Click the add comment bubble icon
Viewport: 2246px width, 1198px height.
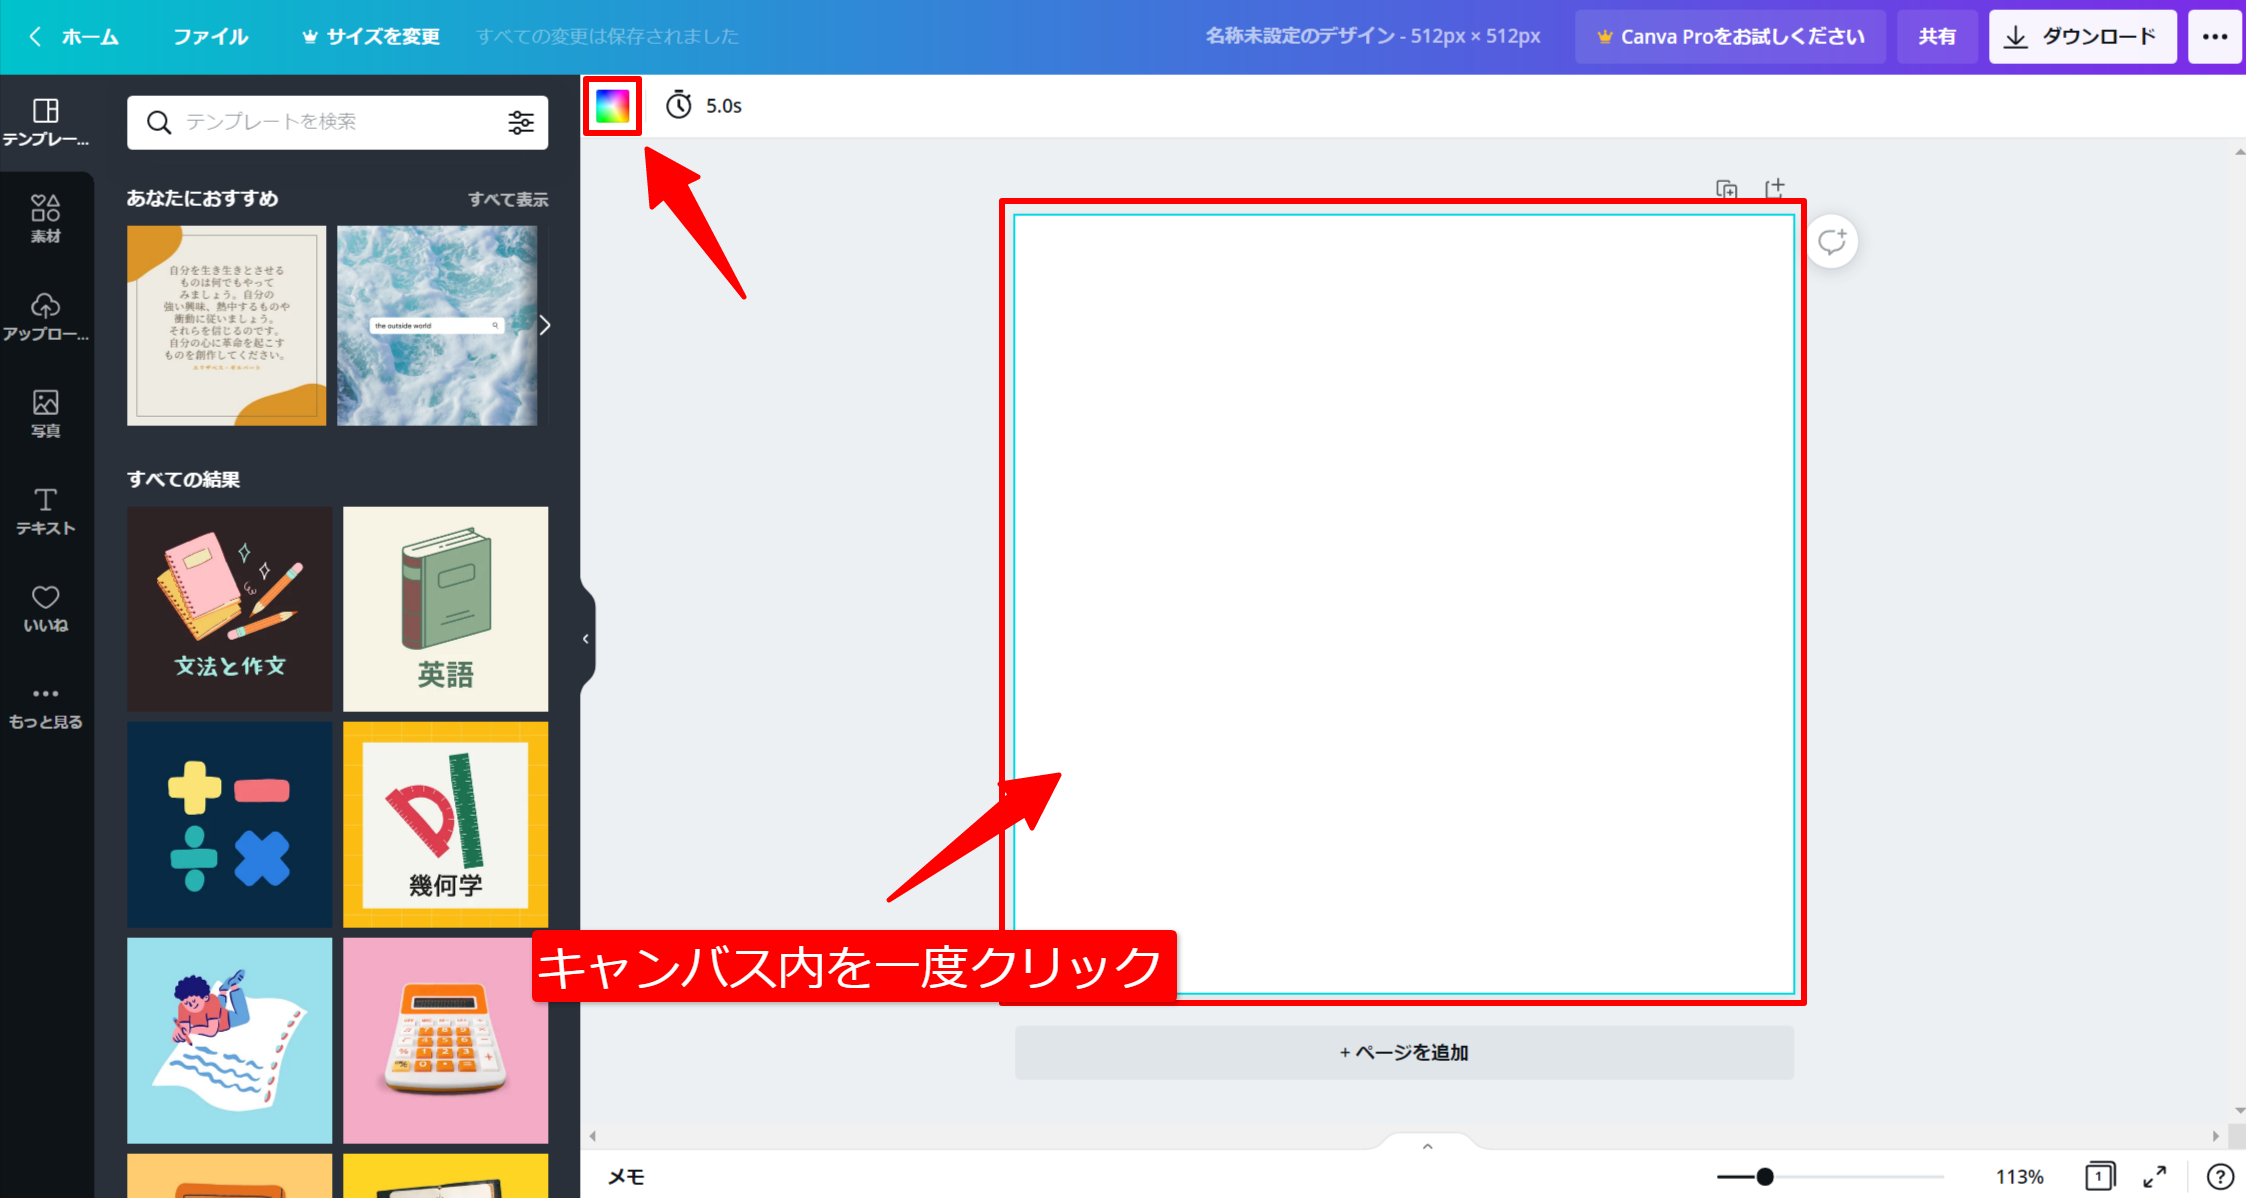pyautogui.click(x=1832, y=242)
